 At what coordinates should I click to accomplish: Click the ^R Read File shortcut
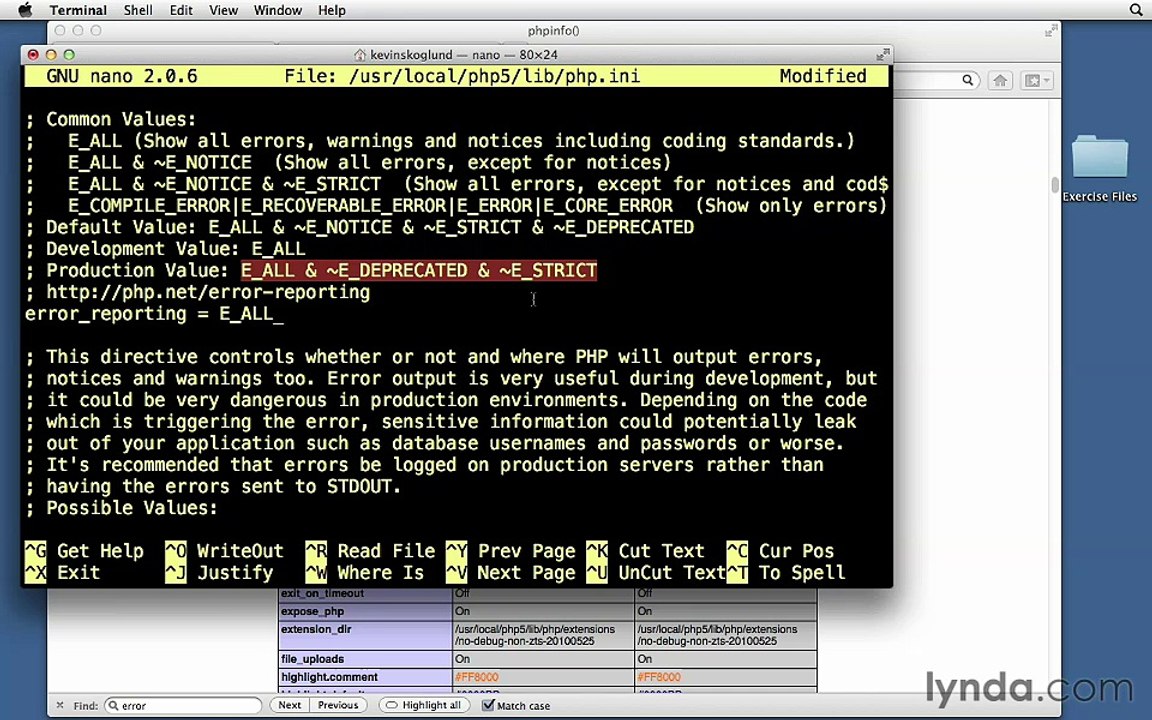pyautogui.click(x=371, y=551)
